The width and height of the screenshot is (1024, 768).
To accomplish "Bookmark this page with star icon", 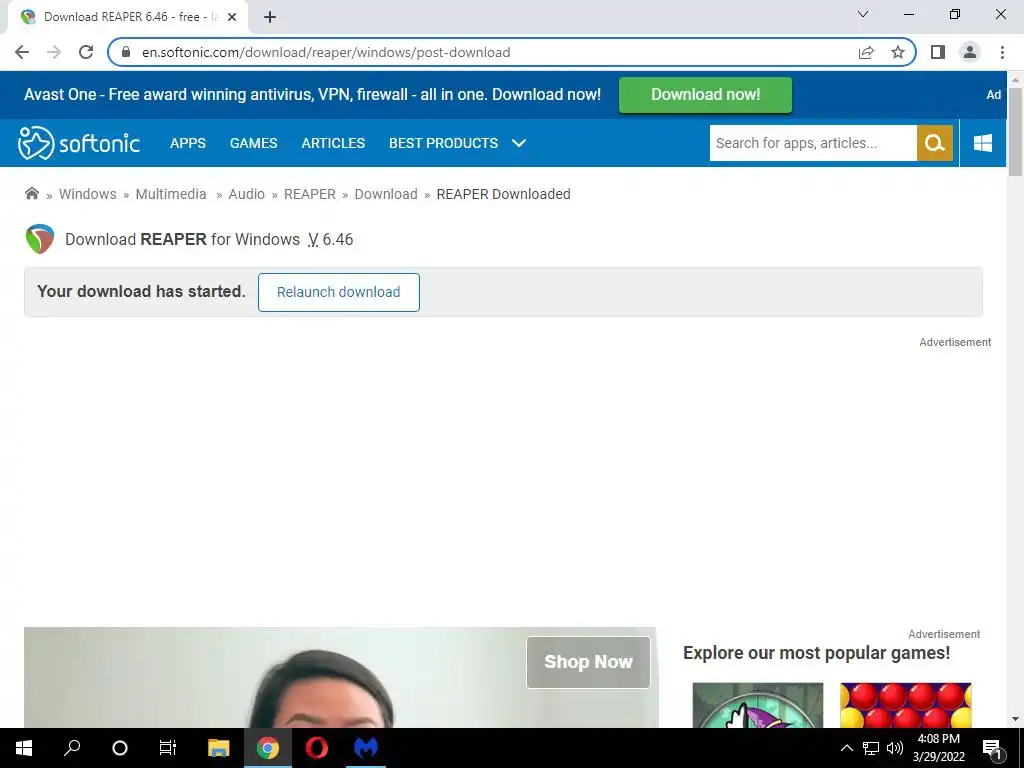I will [898, 52].
